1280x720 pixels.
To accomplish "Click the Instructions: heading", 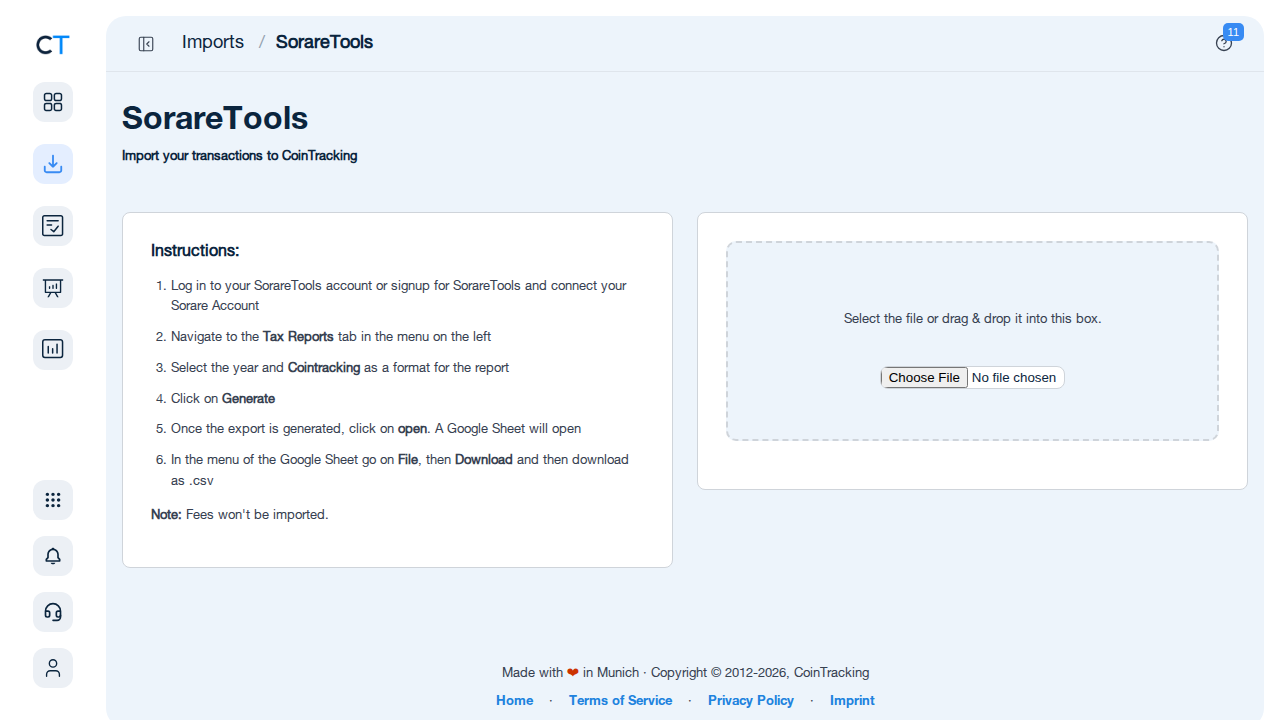I will [x=195, y=250].
